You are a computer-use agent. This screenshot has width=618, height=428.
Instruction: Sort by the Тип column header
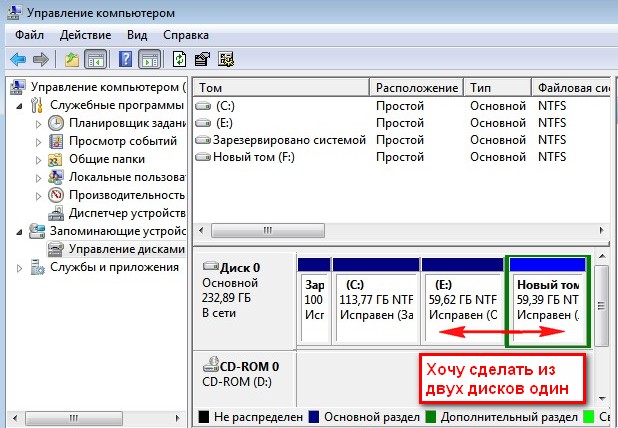tap(498, 87)
